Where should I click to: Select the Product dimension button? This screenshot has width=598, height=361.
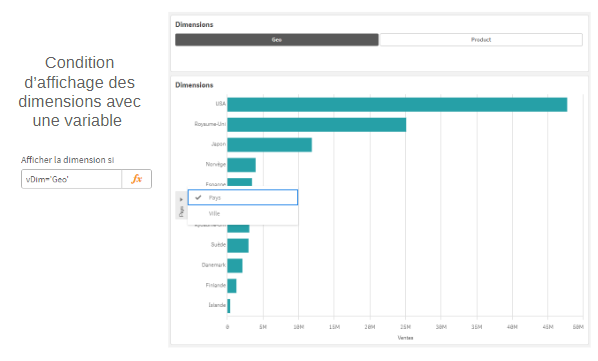pos(481,40)
